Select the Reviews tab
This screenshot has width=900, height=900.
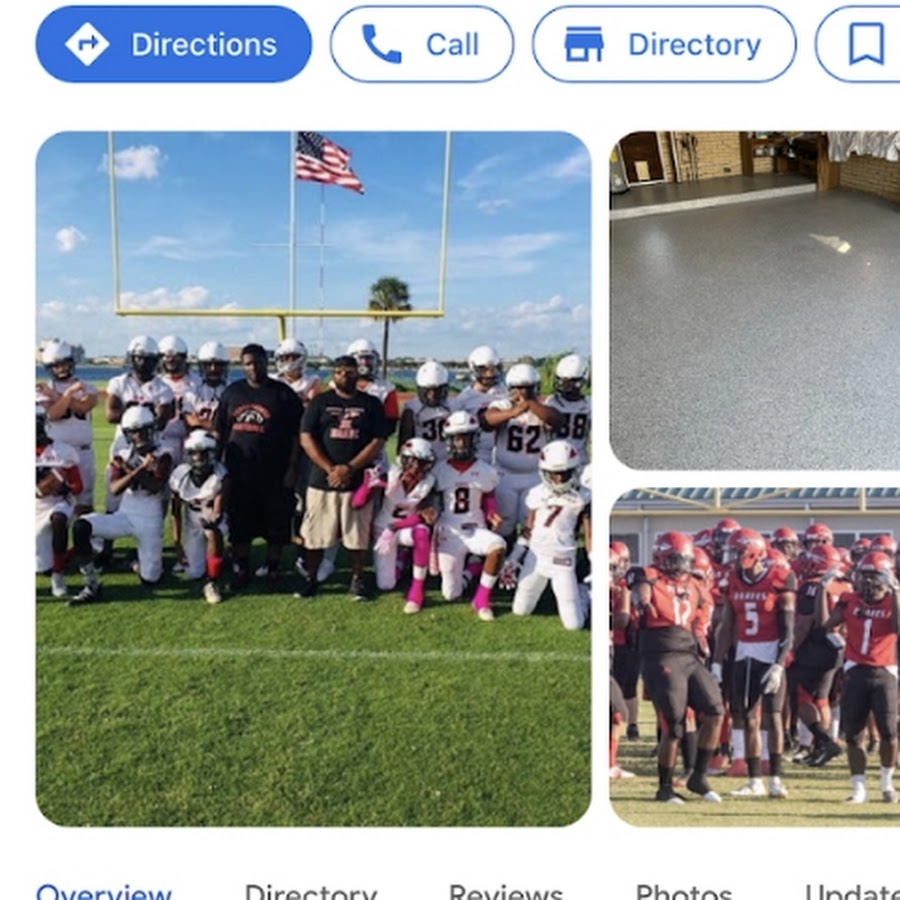click(506, 892)
